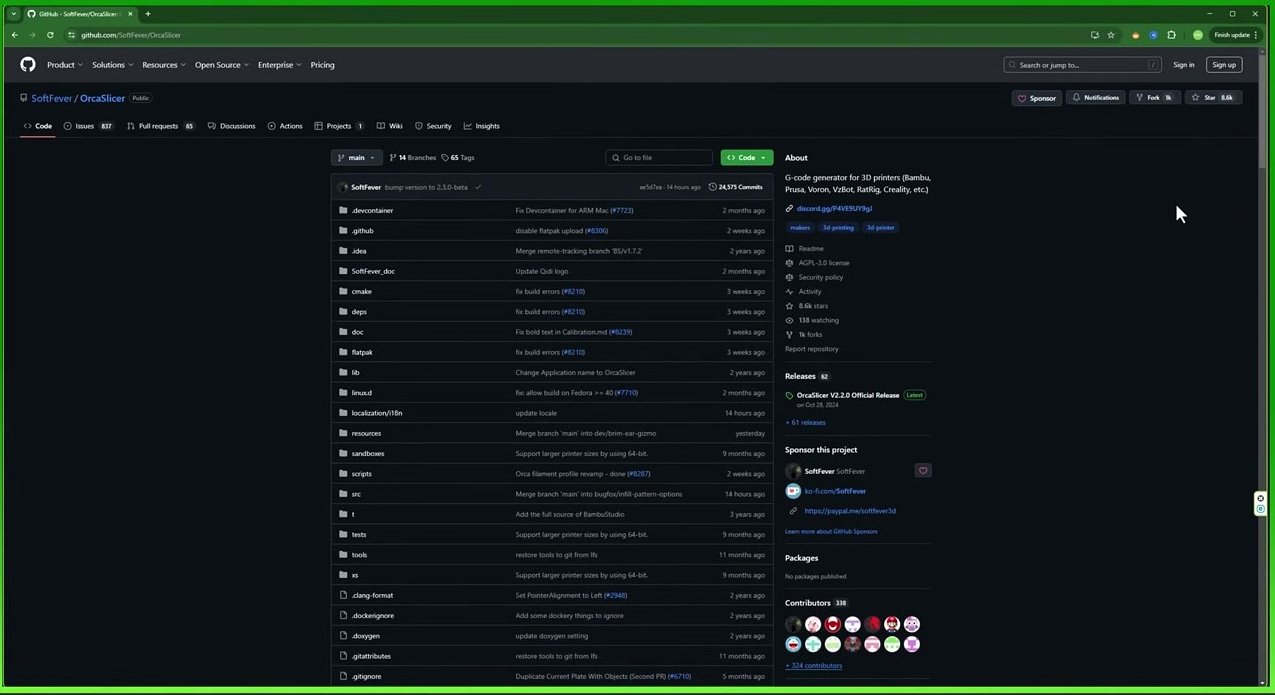1275x695 pixels.
Task: Open the .devcontainer folder
Action: point(372,210)
